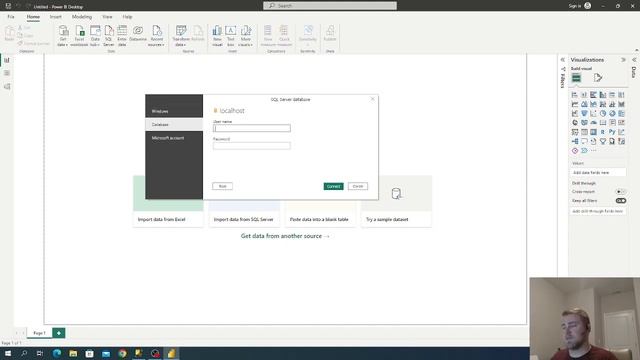640x360 pixels.
Task: Open the More visuals dropdown
Action: pyautogui.click(x=246, y=36)
